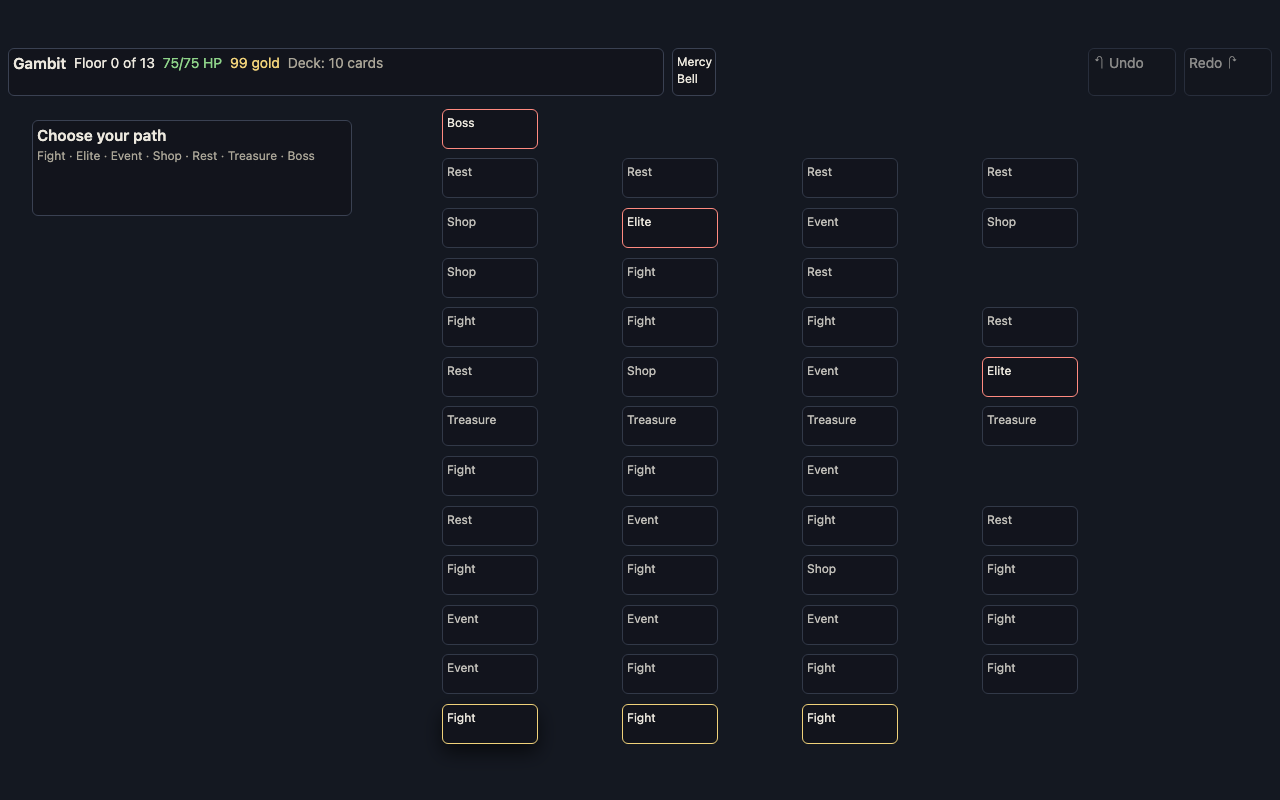Viewport: 1280px width, 800px height.
Task: Click the Undo button
Action: (x=1131, y=72)
